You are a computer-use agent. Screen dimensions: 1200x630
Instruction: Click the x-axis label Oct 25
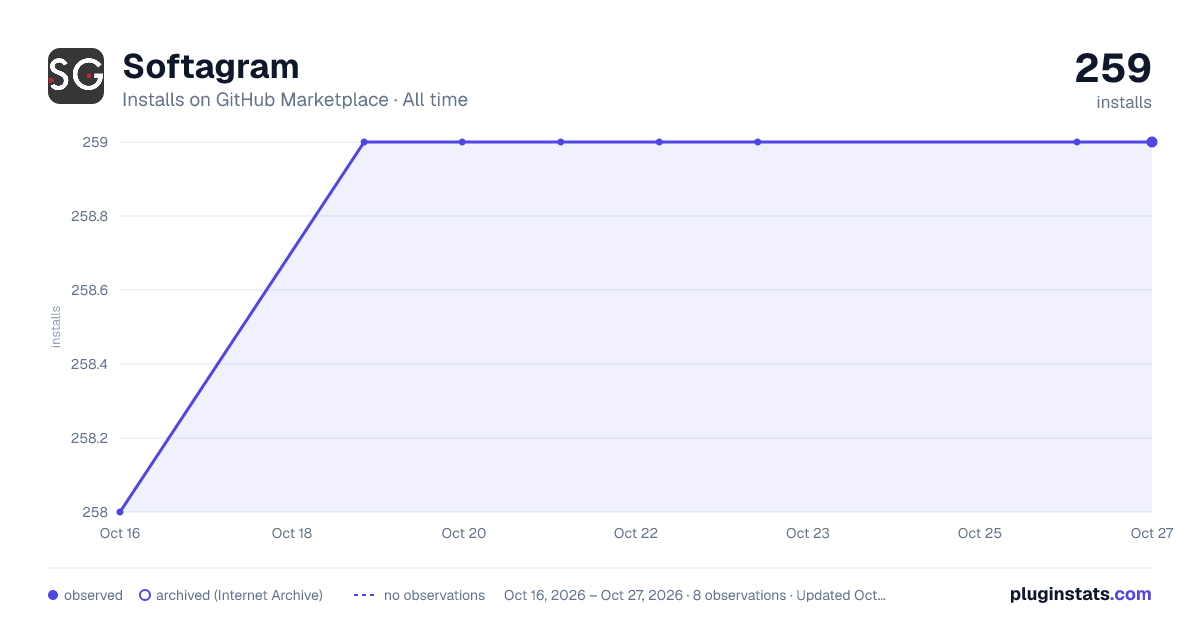[980, 533]
